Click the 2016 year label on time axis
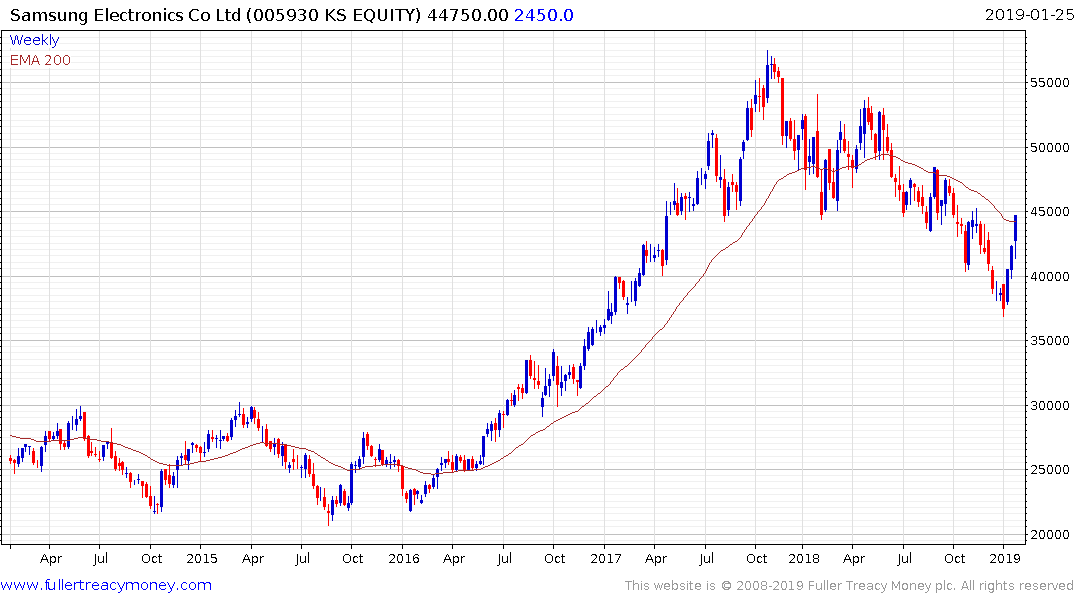Viewport: 1075px width, 600px height. pyautogui.click(x=404, y=558)
